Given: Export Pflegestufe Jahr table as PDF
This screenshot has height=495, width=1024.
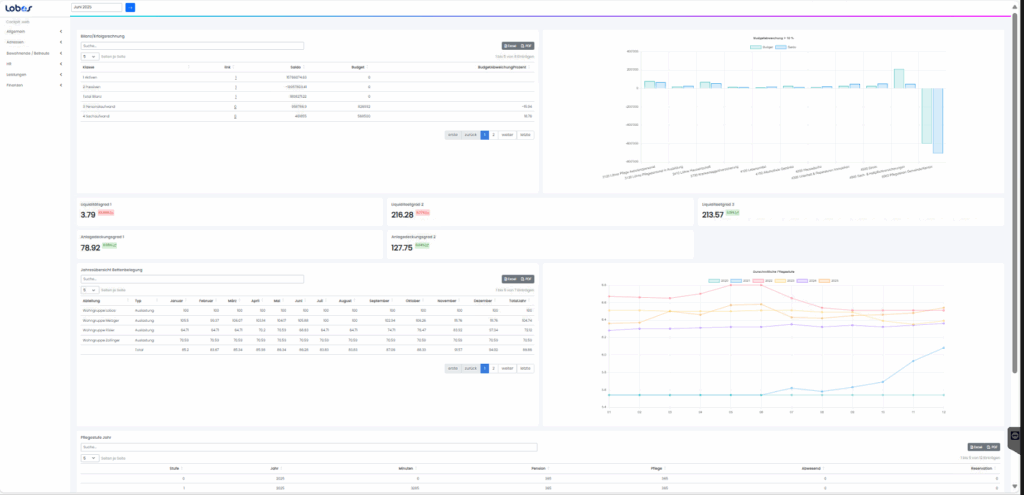Looking at the screenshot, I should (x=994, y=447).
